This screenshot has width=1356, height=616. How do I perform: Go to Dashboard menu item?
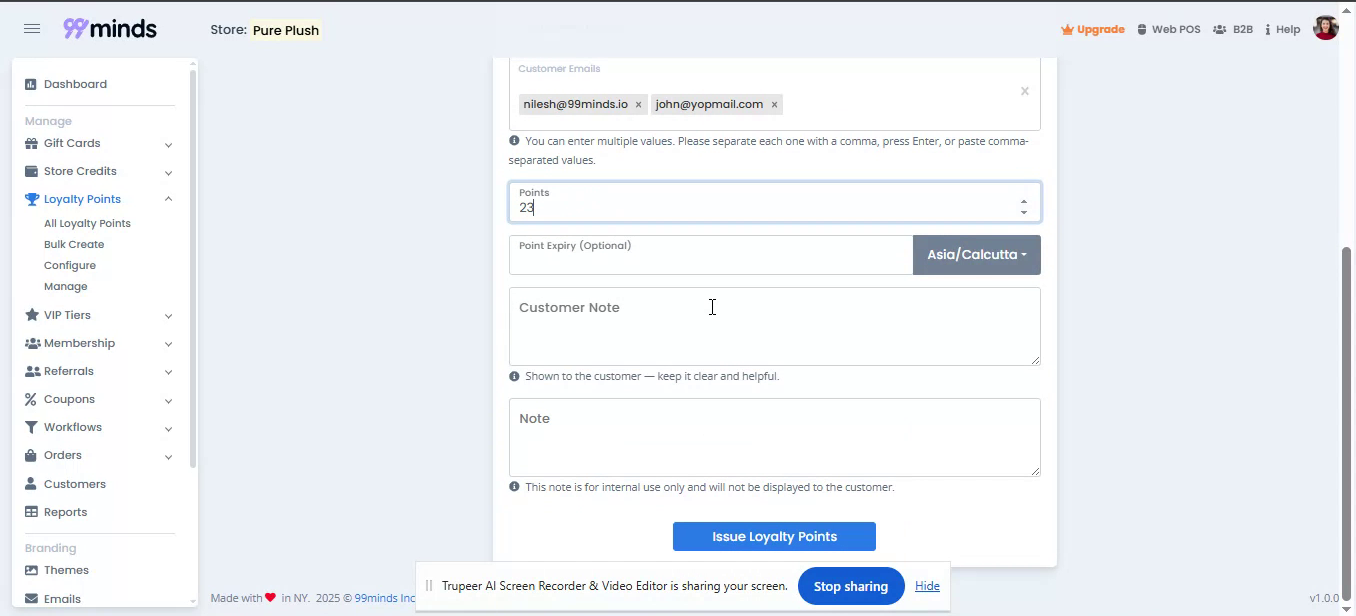(x=75, y=84)
